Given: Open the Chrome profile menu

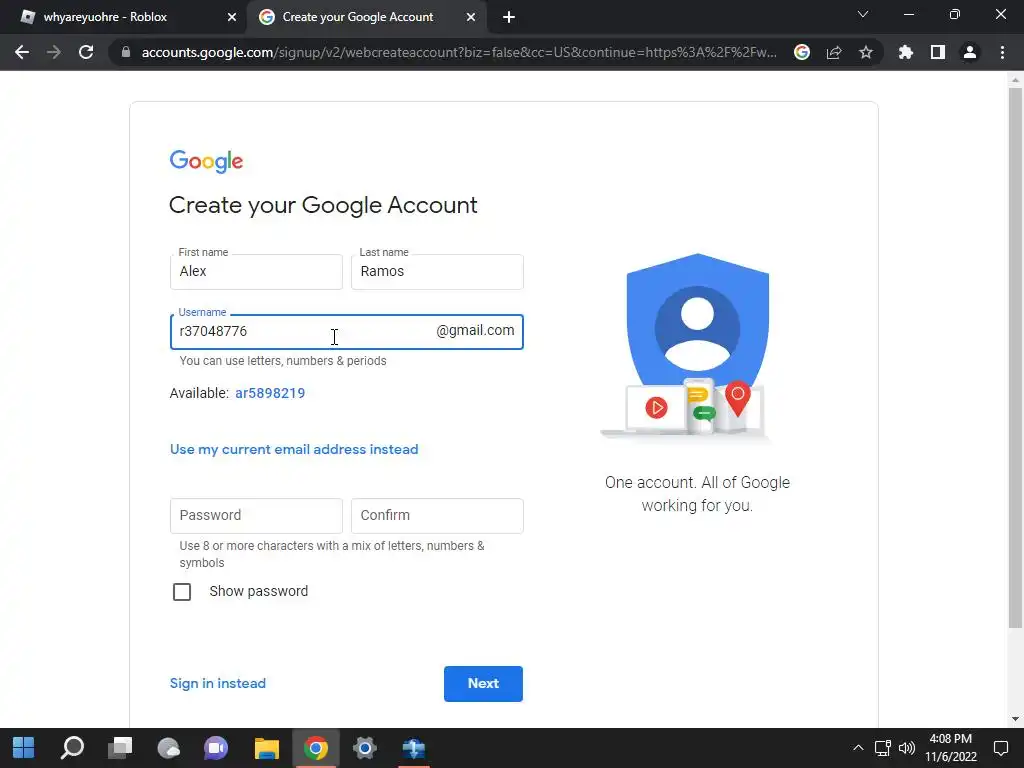Looking at the screenshot, I should pos(970,52).
